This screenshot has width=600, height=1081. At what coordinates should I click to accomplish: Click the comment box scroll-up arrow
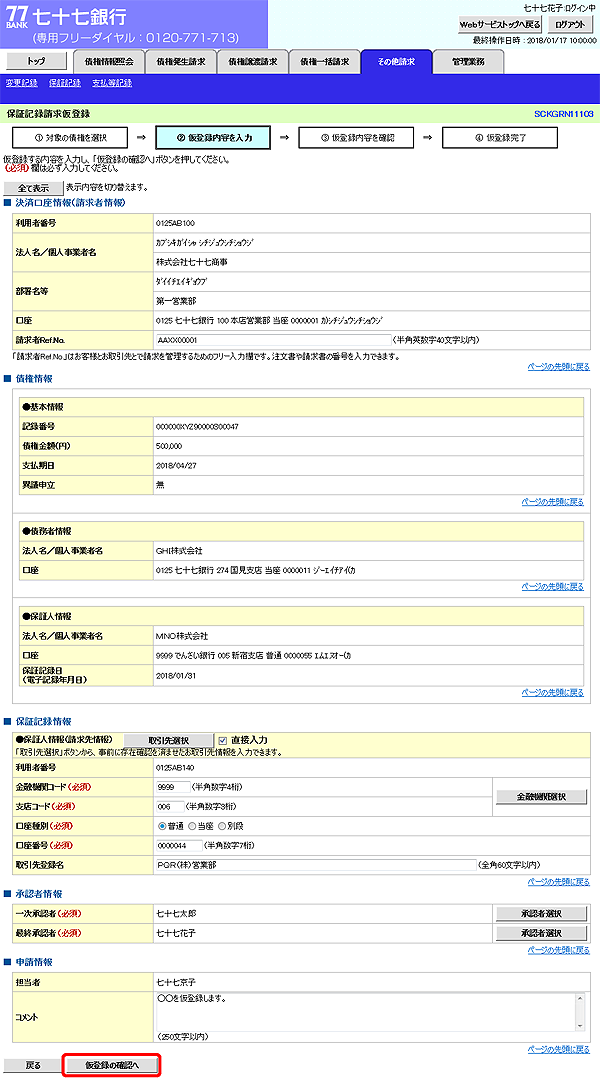click(579, 998)
